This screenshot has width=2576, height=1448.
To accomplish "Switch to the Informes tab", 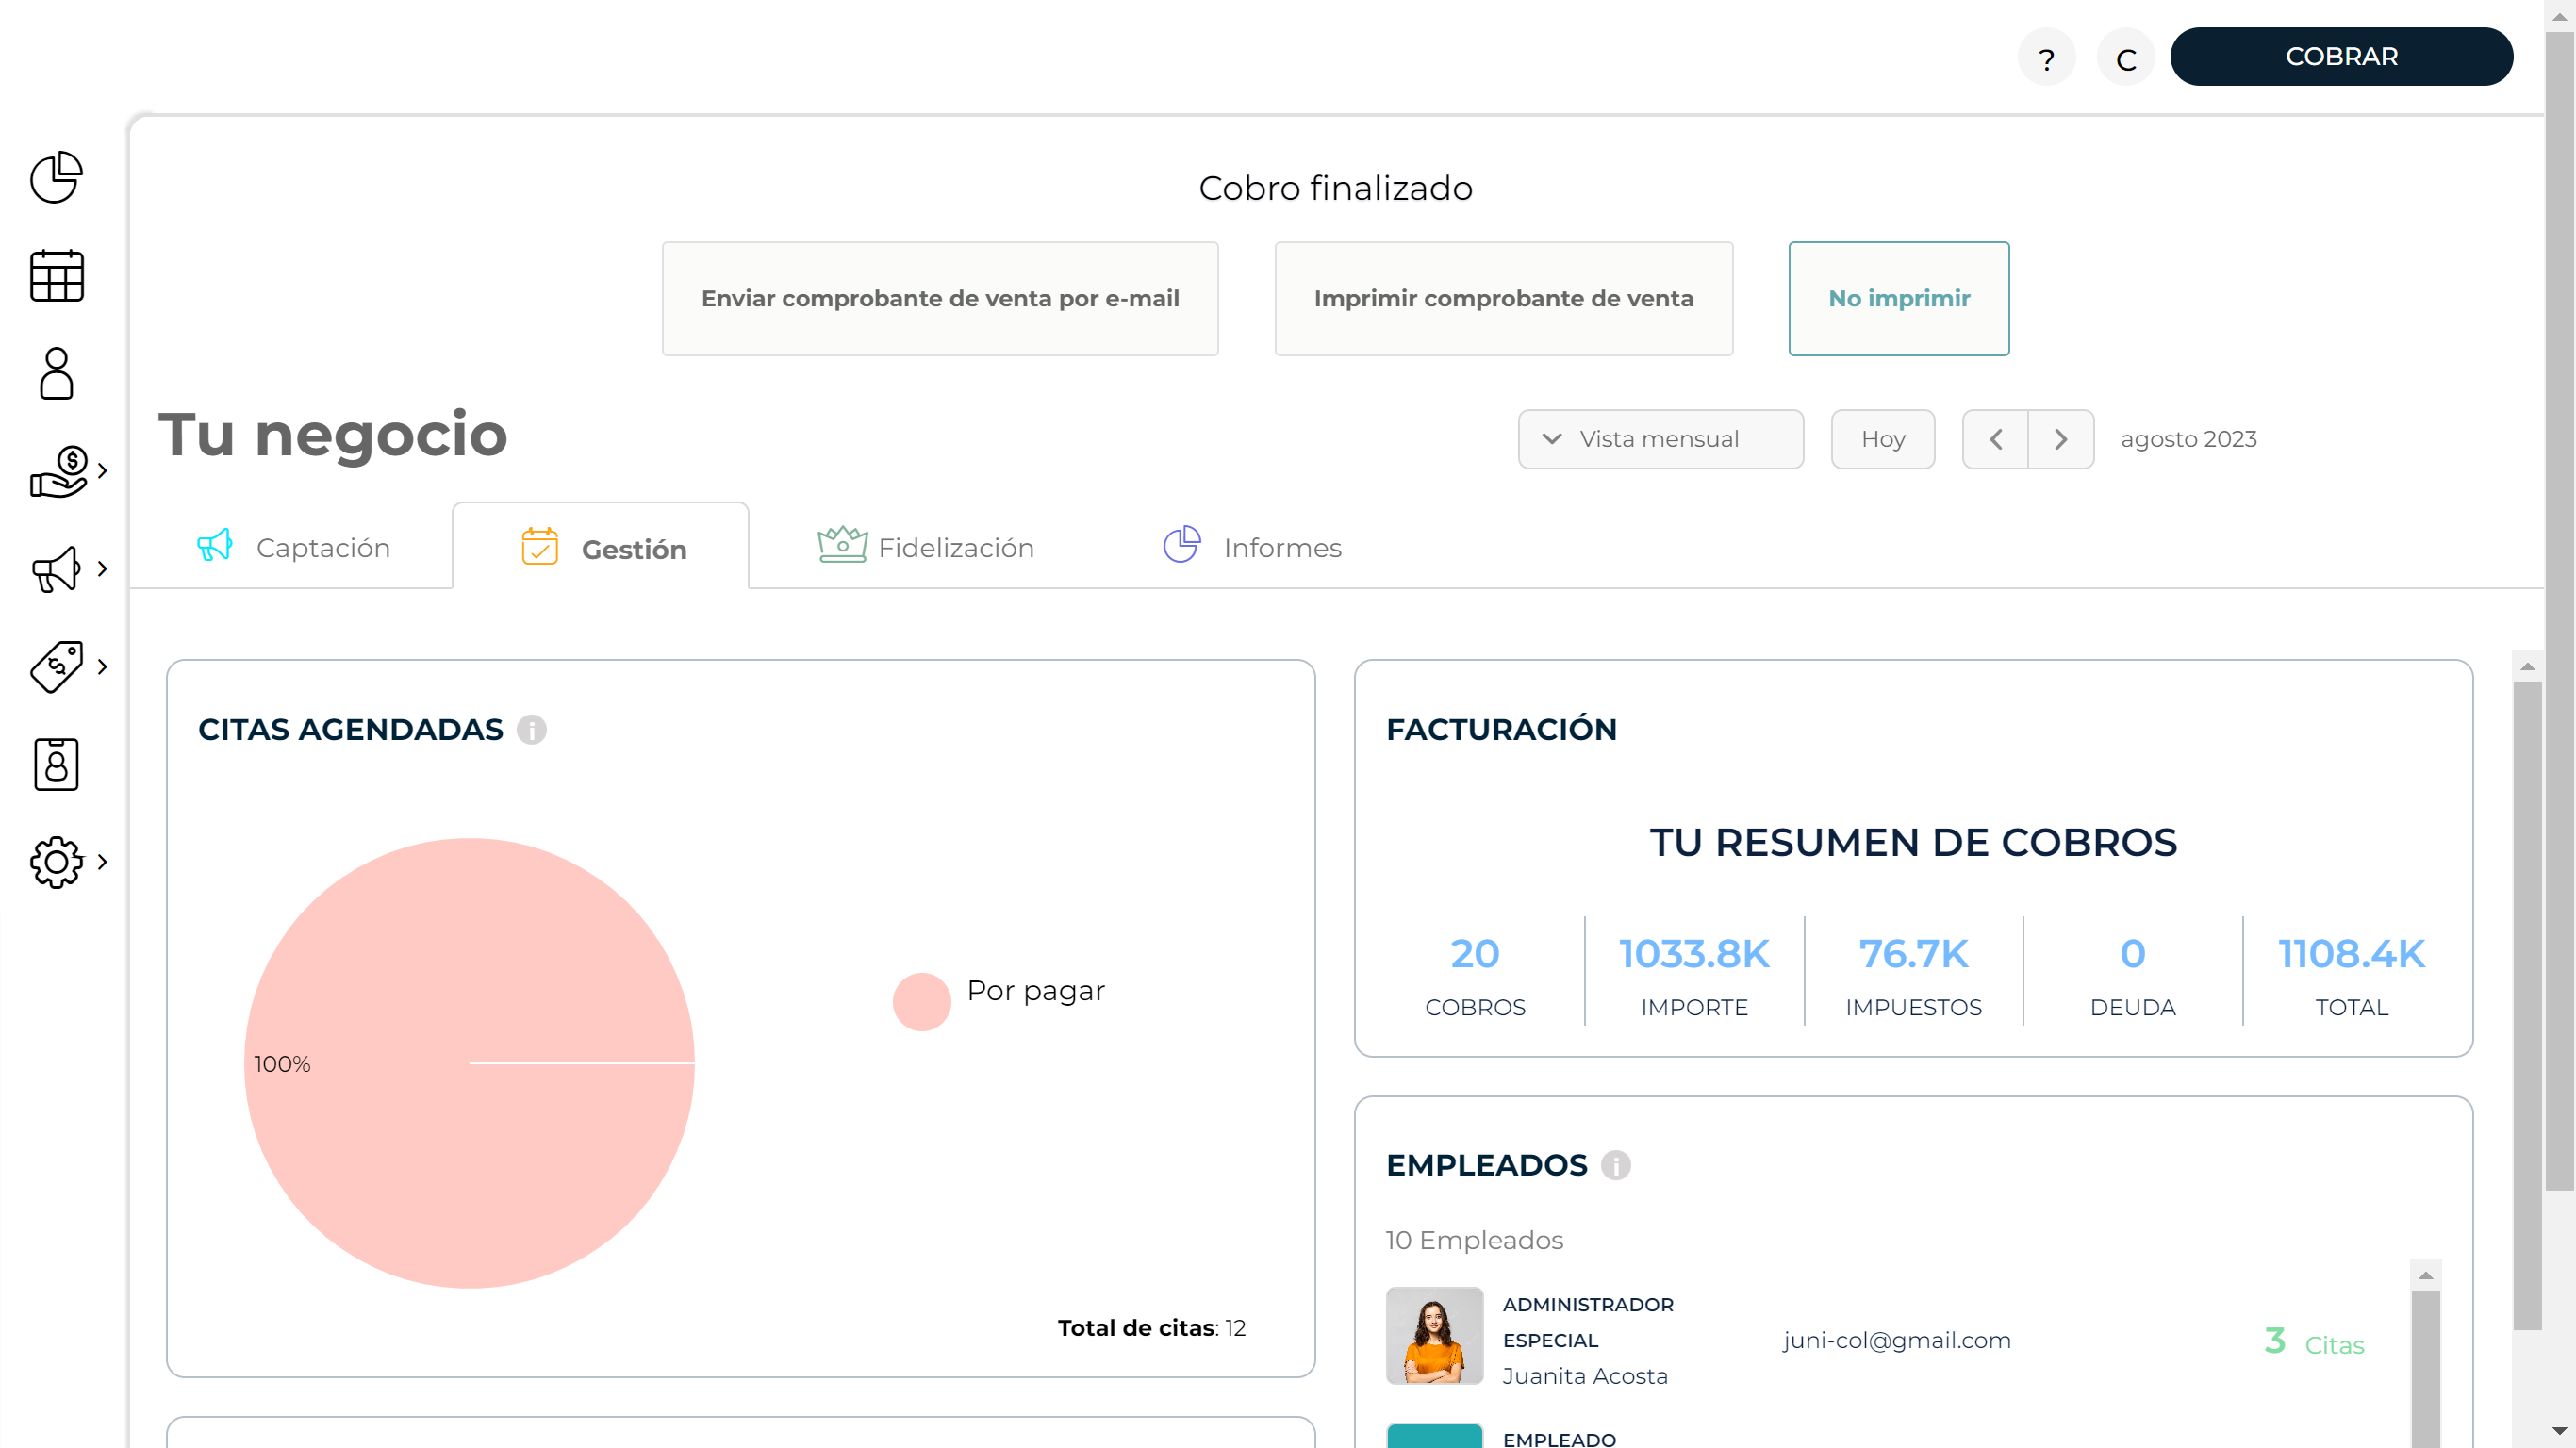I will pos(1252,548).
